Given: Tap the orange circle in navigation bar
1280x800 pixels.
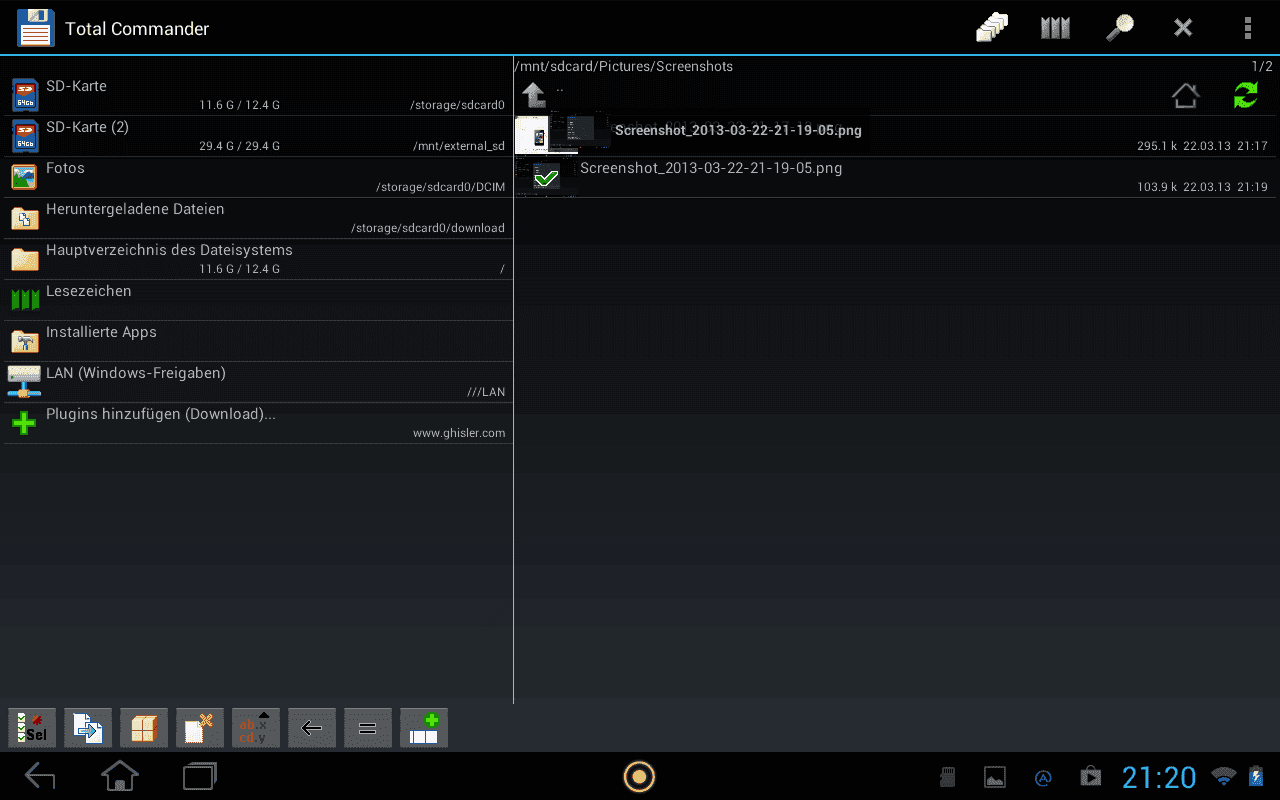Looking at the screenshot, I should [639, 776].
